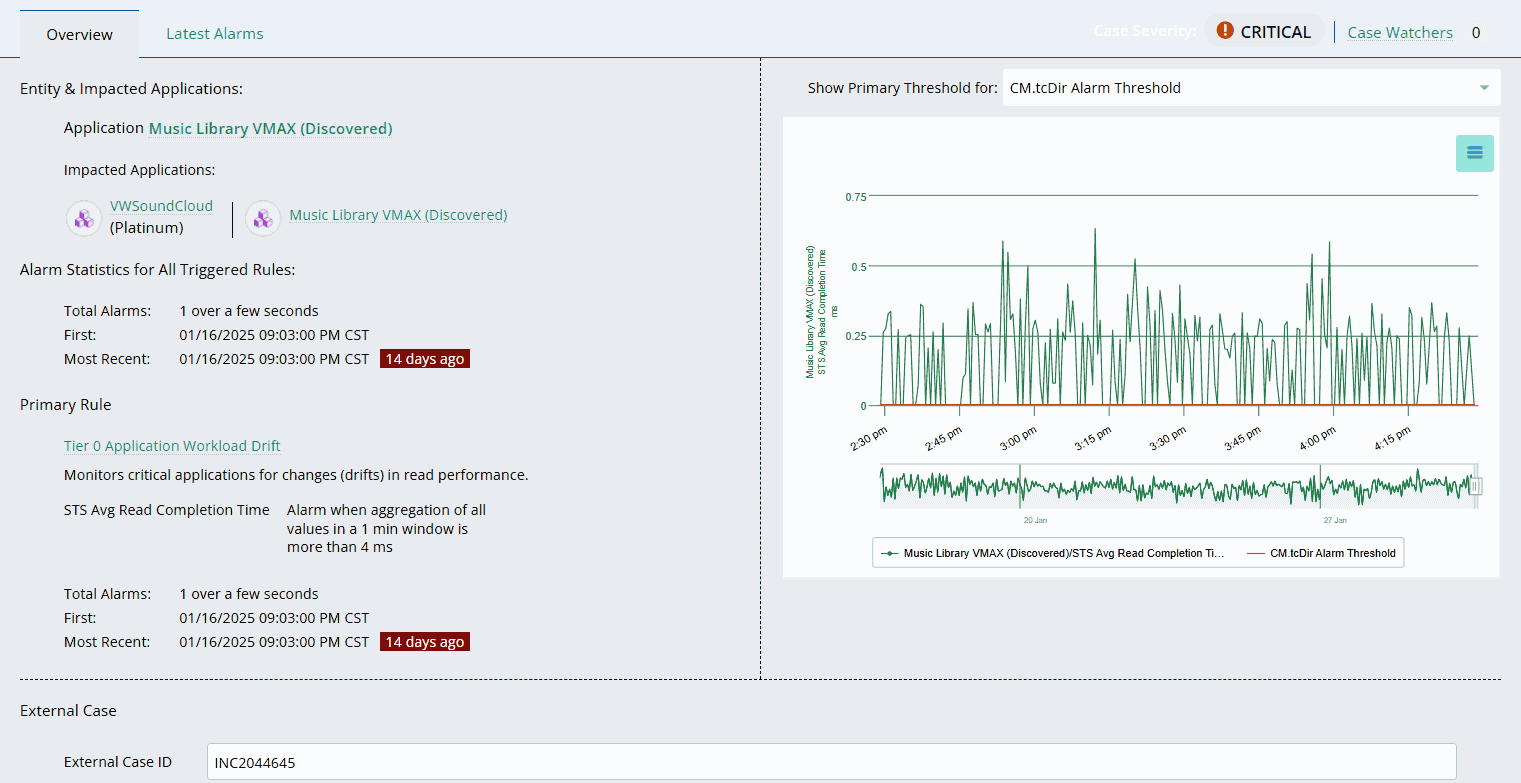Switch to the Latest Alarms tab
The height and width of the screenshot is (783, 1521).
click(215, 34)
